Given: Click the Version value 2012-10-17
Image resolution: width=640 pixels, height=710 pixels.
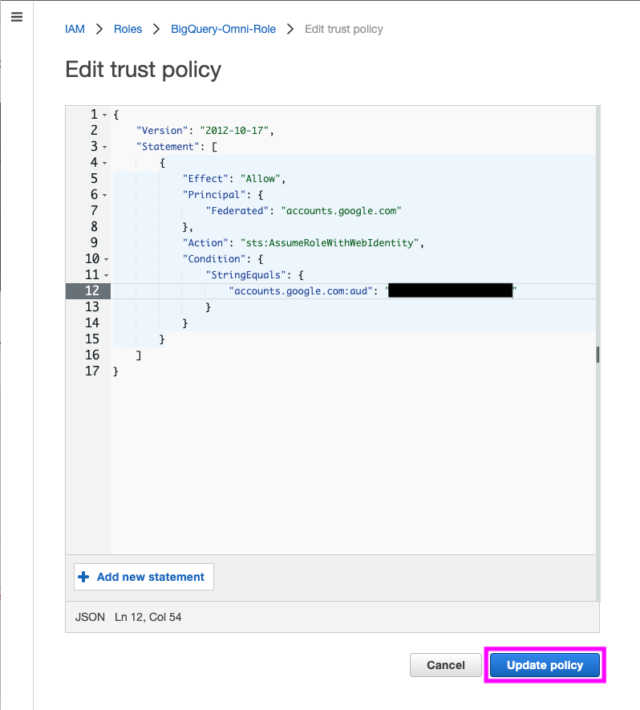Looking at the screenshot, I should (x=234, y=131).
